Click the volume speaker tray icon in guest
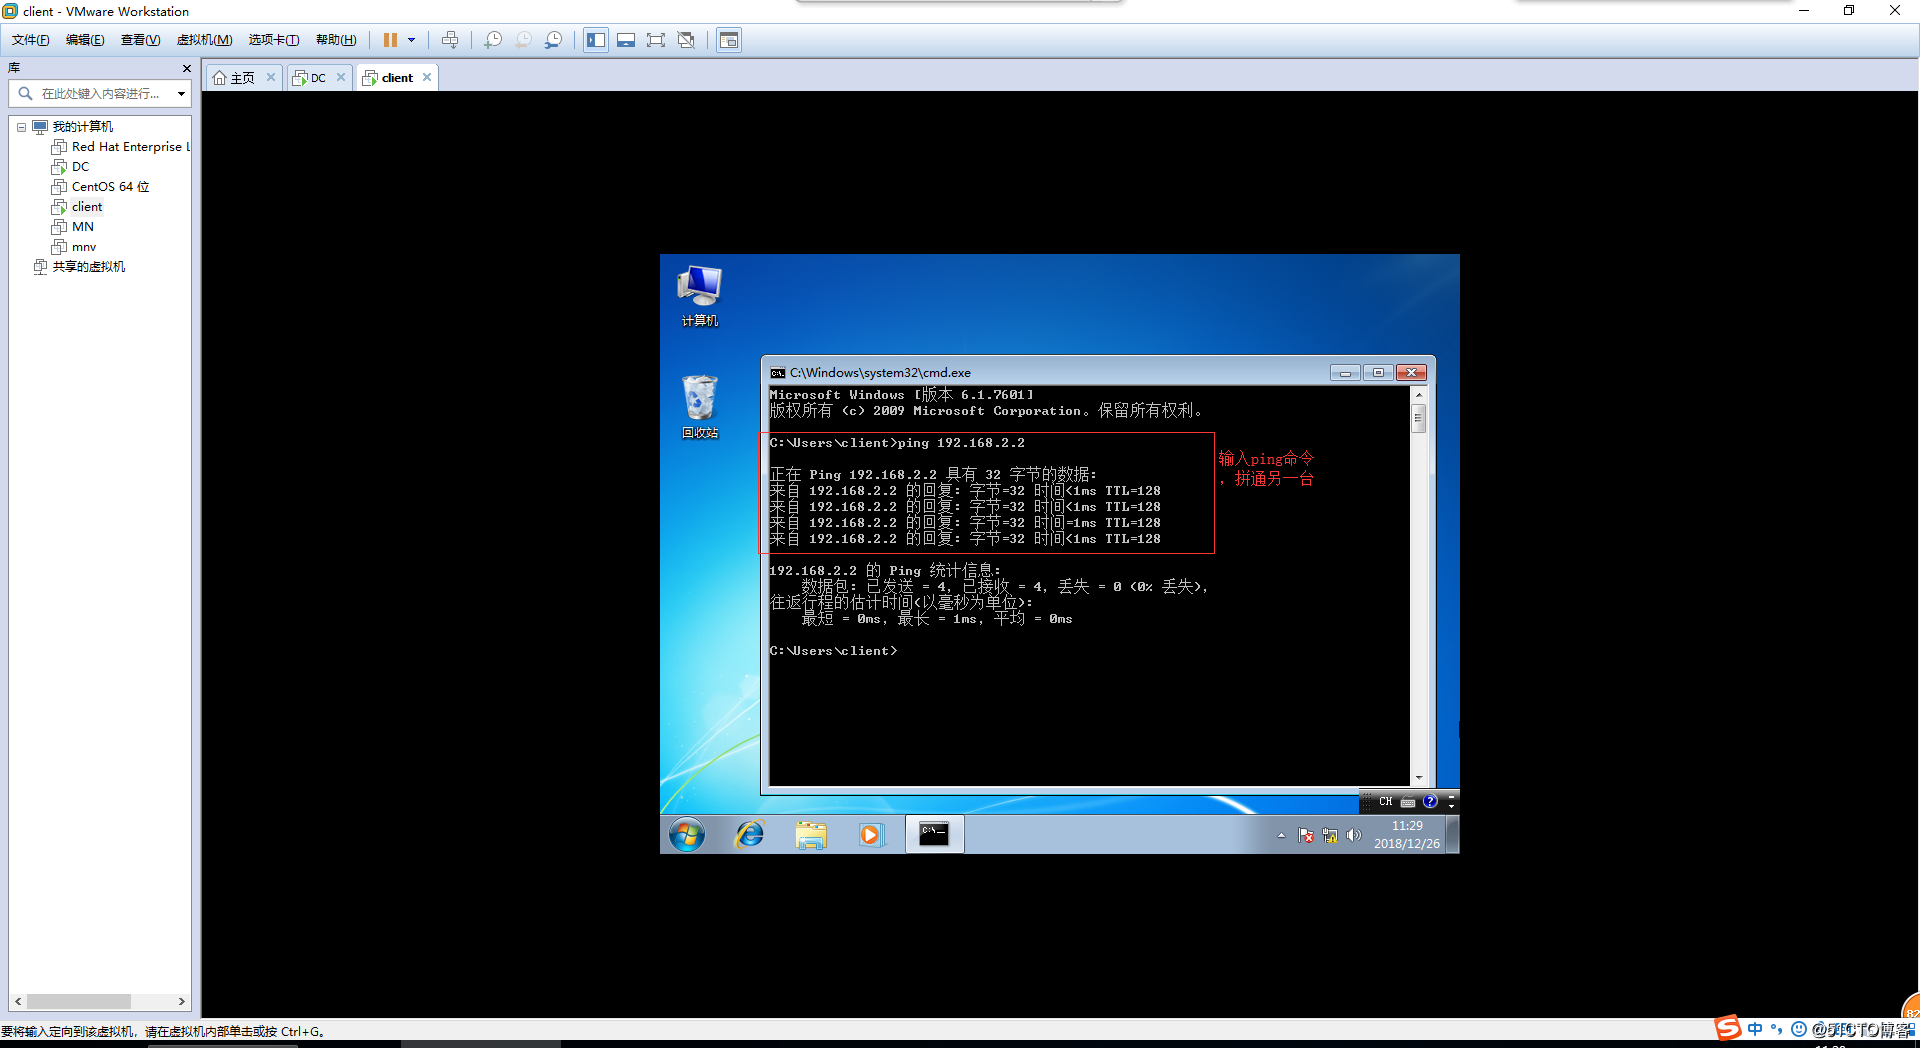Image resolution: width=1920 pixels, height=1048 pixels. coord(1354,835)
